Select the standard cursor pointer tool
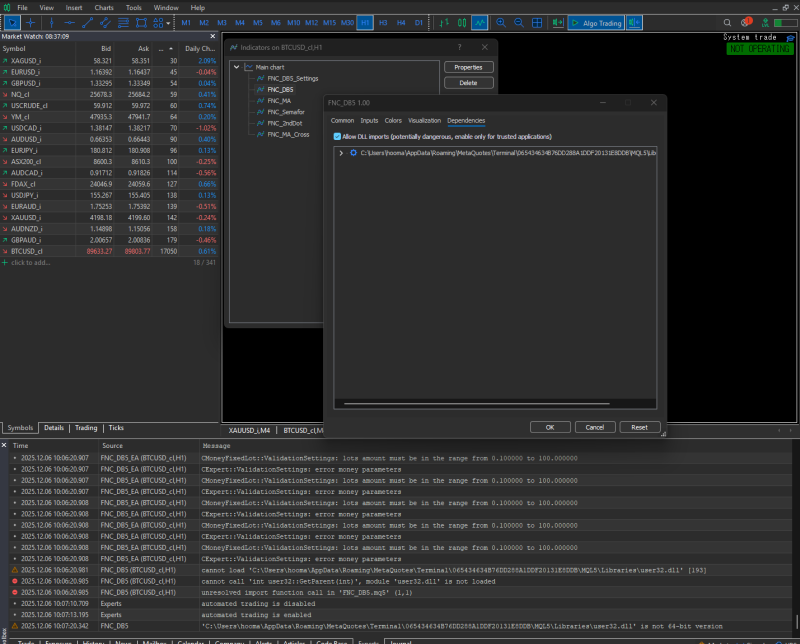The width and height of the screenshot is (800, 644). click(x=14, y=22)
